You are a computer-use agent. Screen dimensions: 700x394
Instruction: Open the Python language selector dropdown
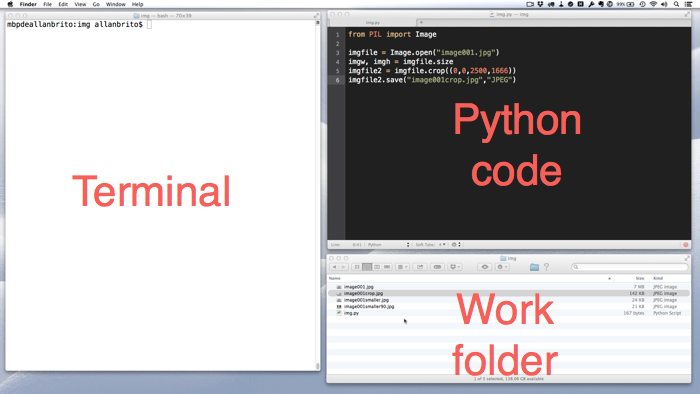388,245
